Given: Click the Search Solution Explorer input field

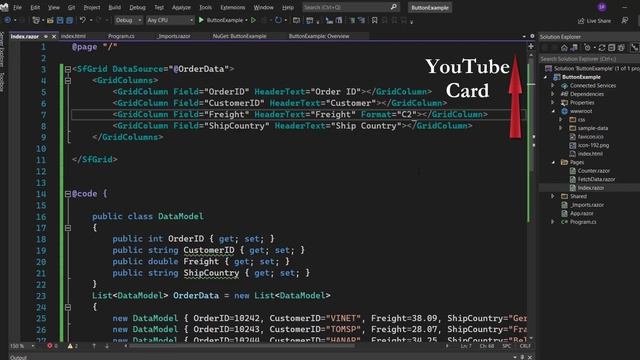Looking at the screenshot, I should 588,59.
